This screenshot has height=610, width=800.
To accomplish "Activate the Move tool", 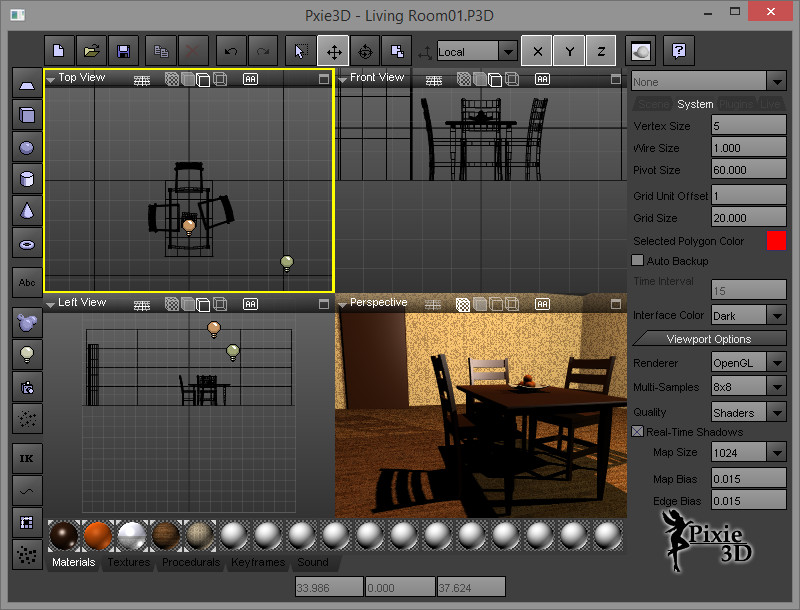I will 333,51.
